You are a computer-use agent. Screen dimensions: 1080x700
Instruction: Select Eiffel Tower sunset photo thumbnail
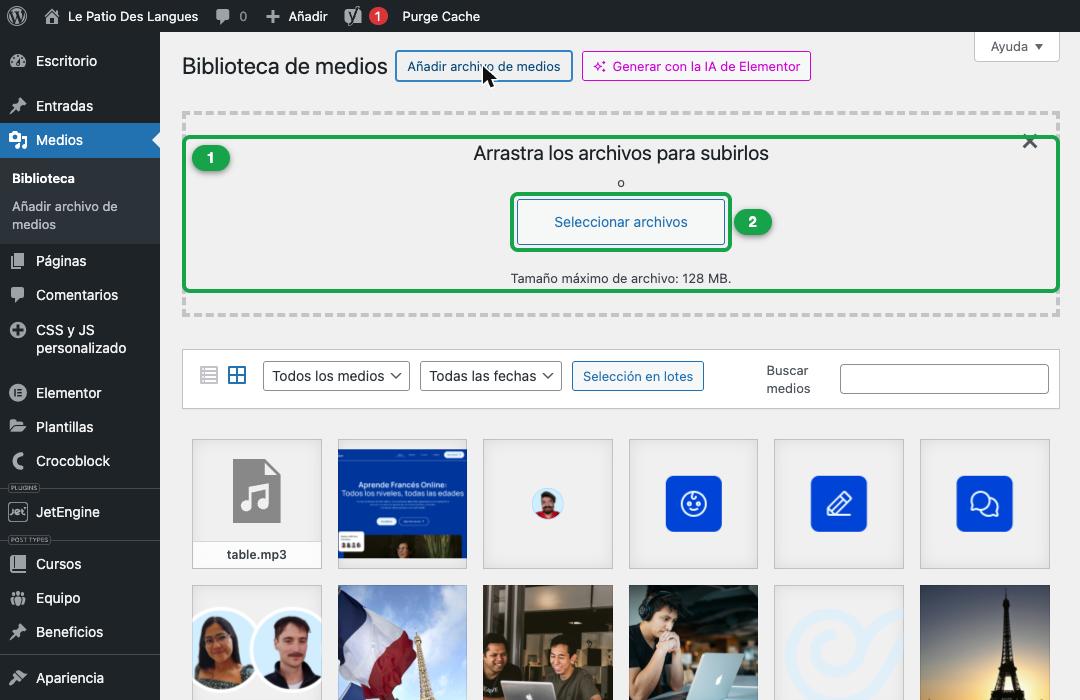pyautogui.click(x=985, y=643)
